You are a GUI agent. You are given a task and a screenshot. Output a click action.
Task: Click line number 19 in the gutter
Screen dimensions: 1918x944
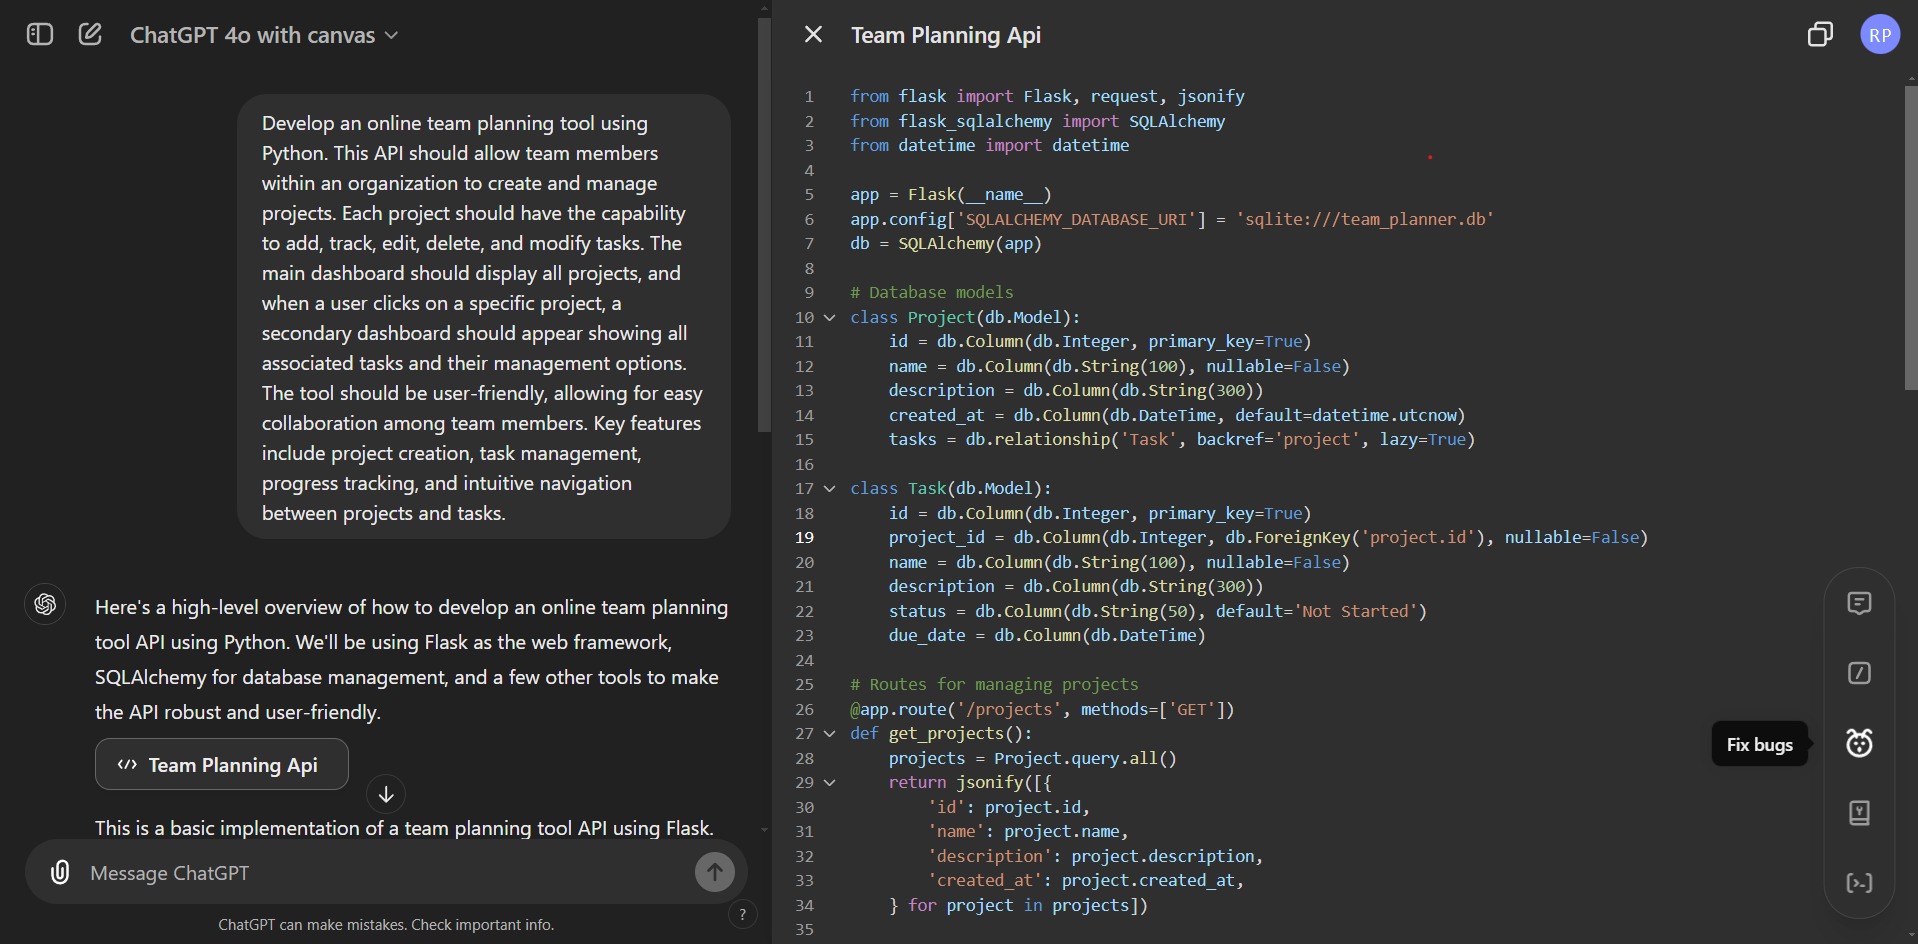click(x=804, y=538)
